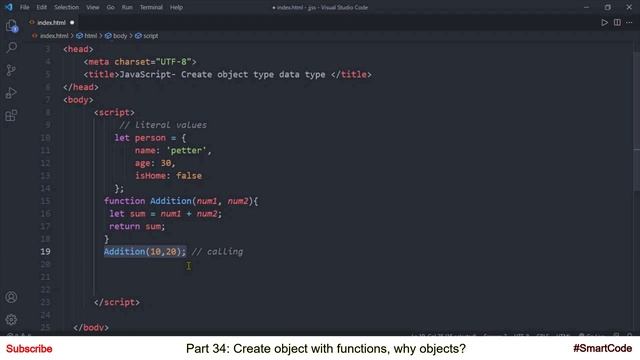Screen dimensions: 640x360
Task: Click the meta charset tag
Action: tap(140, 62)
